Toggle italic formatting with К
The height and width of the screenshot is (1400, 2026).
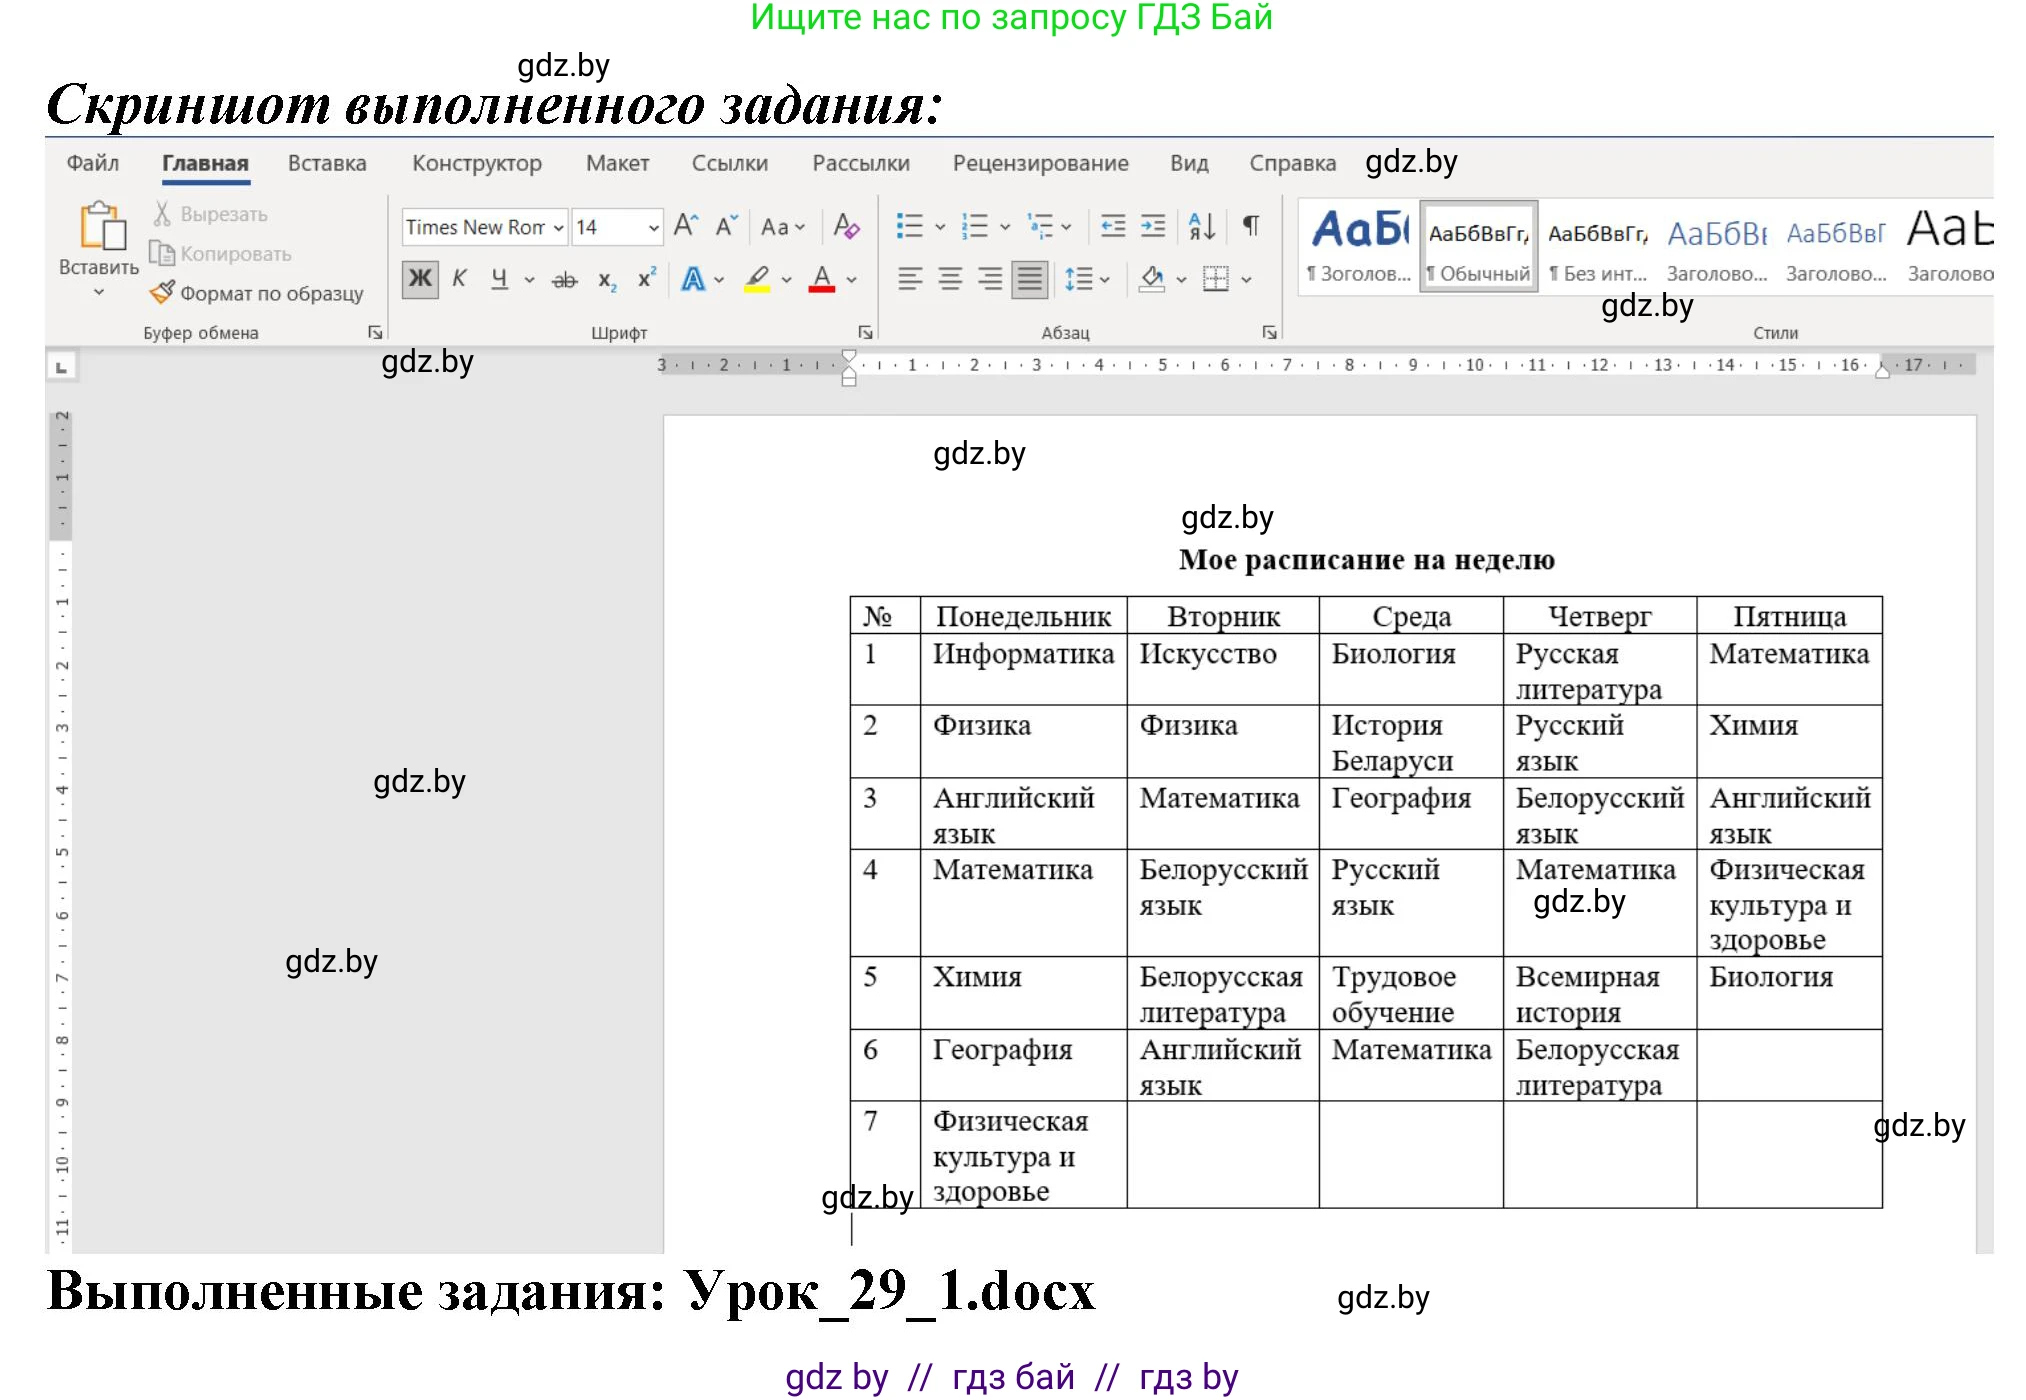(x=459, y=279)
